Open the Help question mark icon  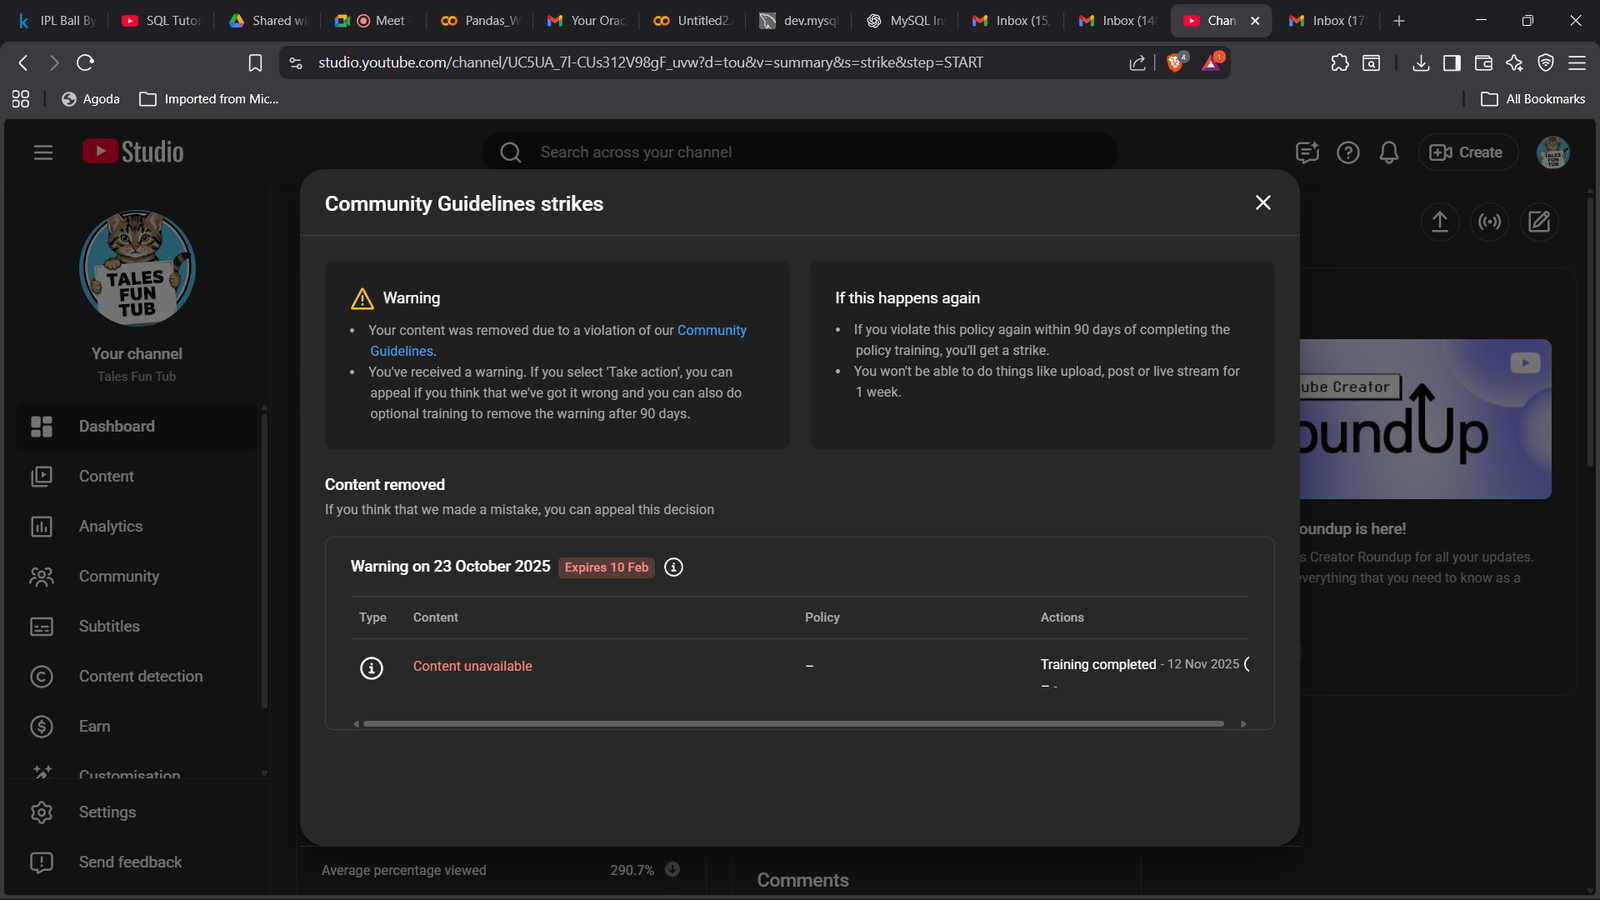pos(1348,152)
